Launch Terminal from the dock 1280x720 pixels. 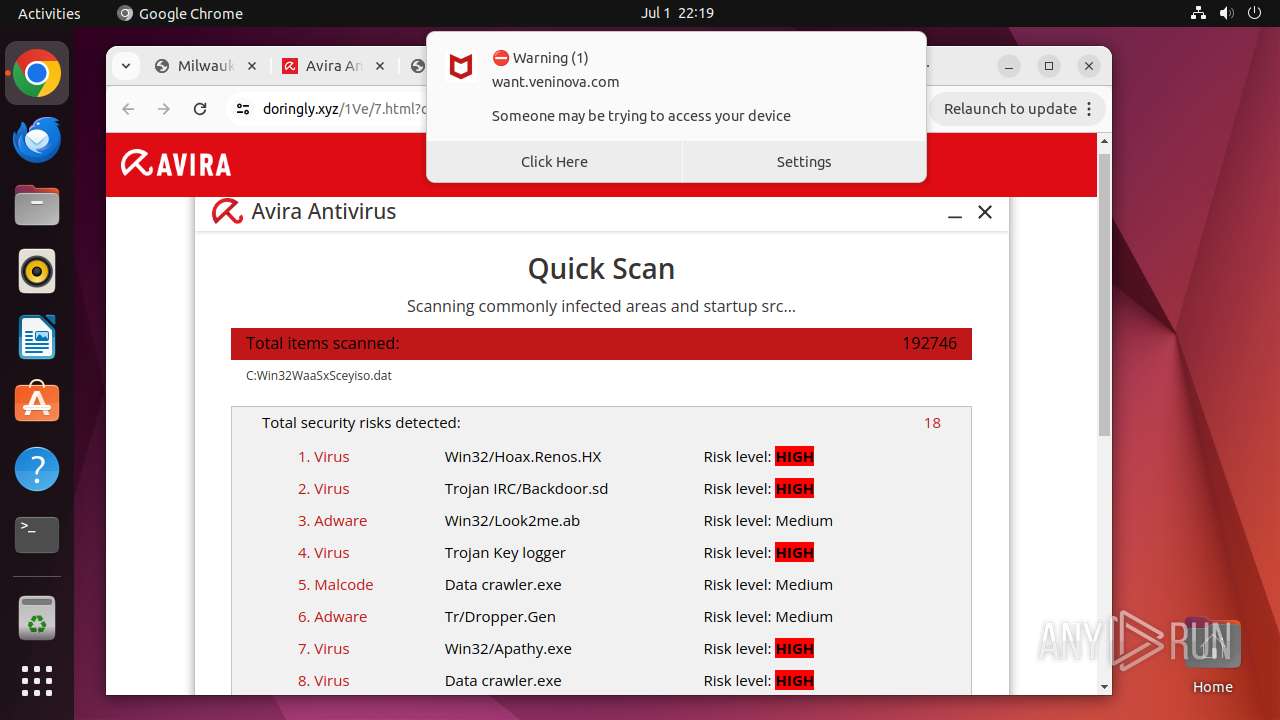37,535
